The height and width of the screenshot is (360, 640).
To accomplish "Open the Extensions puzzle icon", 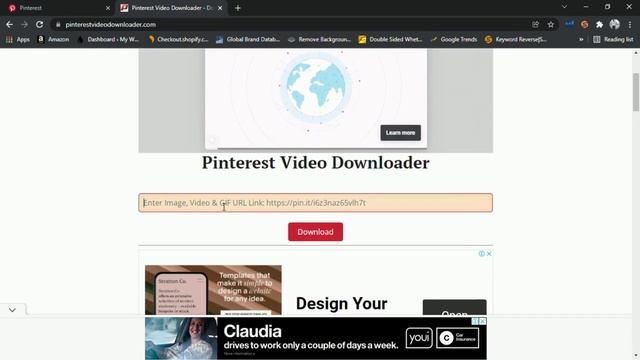I will coord(599,24).
